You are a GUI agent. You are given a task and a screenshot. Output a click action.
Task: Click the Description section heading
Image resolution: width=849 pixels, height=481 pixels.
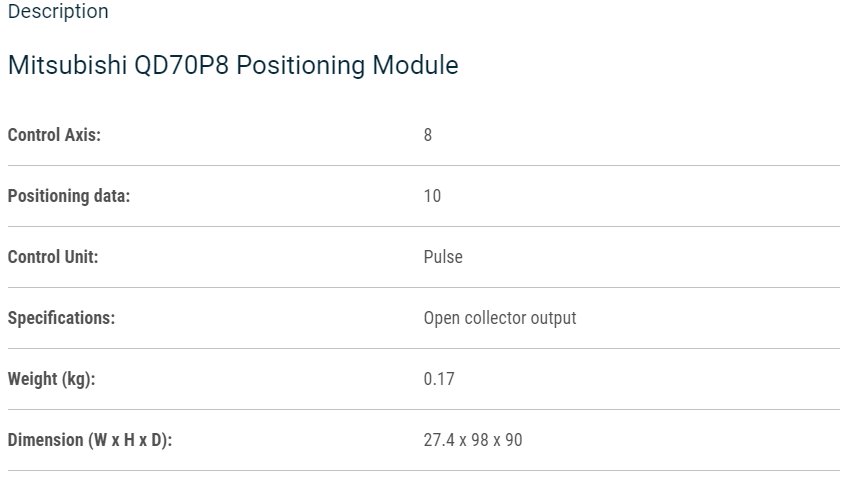coord(58,12)
